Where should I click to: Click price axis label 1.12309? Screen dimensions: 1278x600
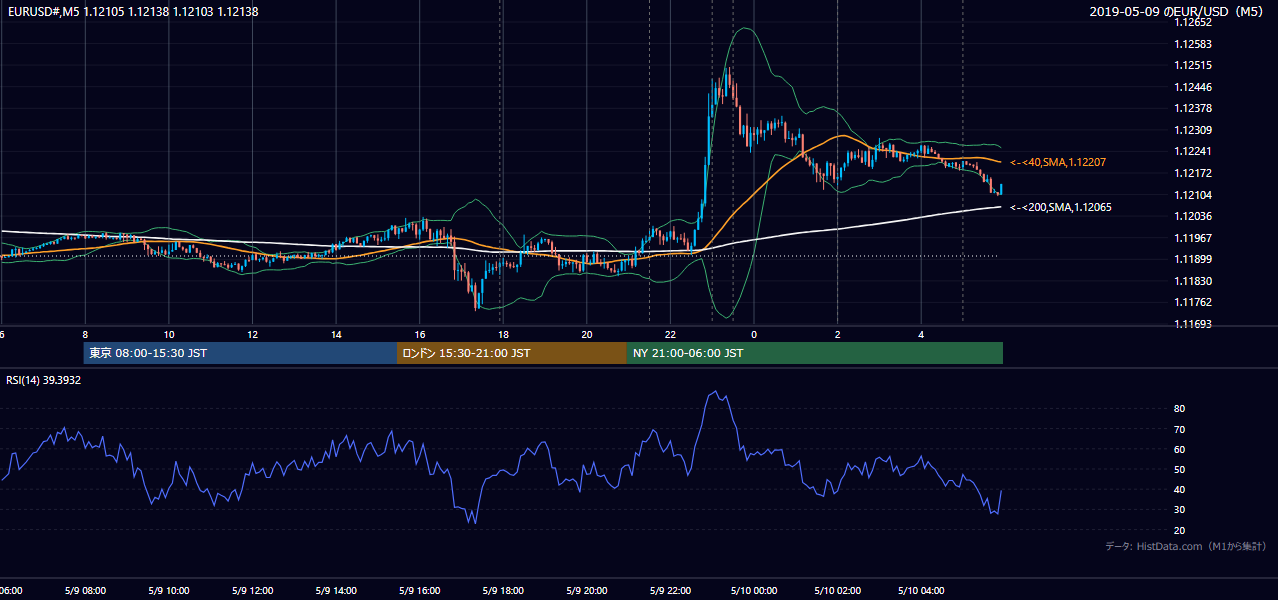coord(1193,130)
